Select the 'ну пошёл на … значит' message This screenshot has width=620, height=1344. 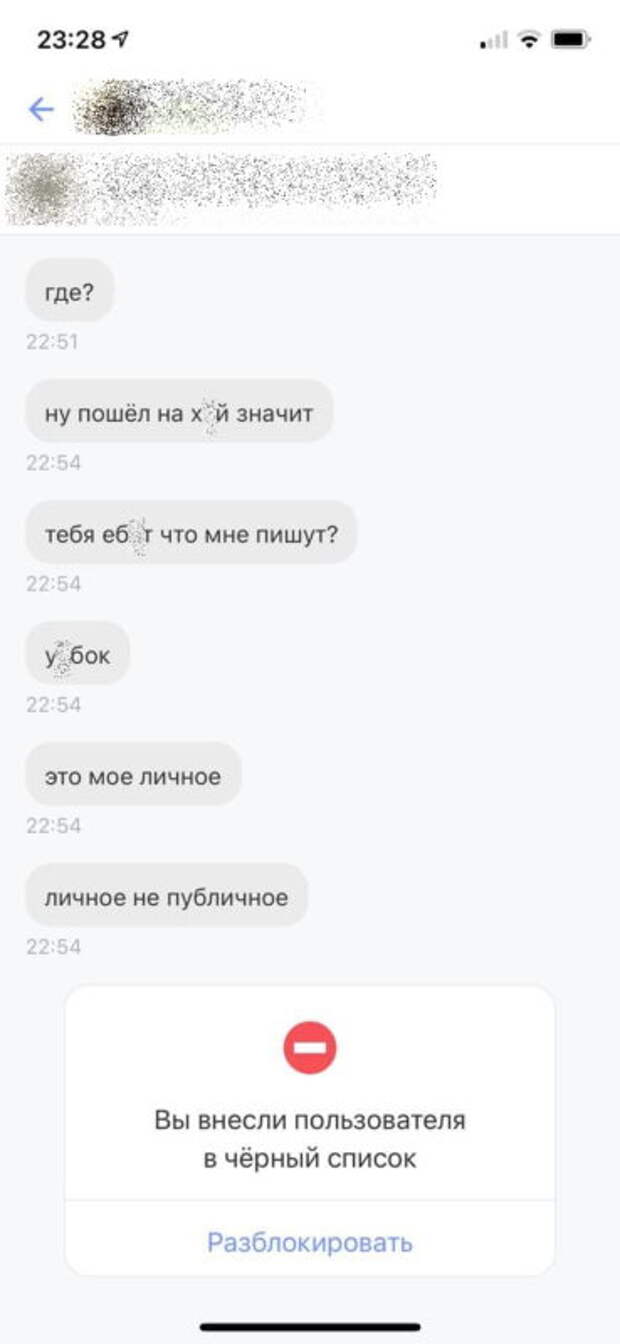179,411
